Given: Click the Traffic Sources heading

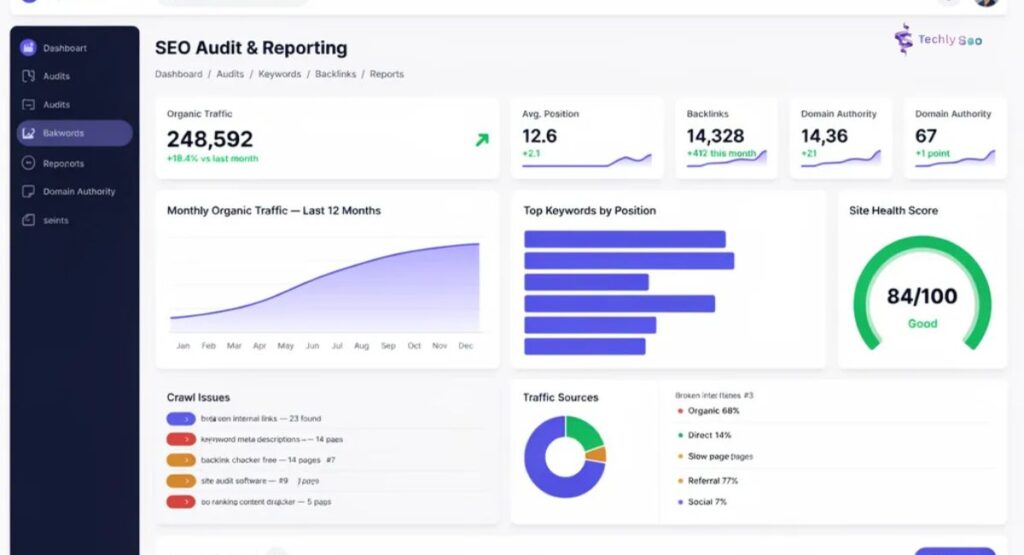Looking at the screenshot, I should pyautogui.click(x=560, y=397).
